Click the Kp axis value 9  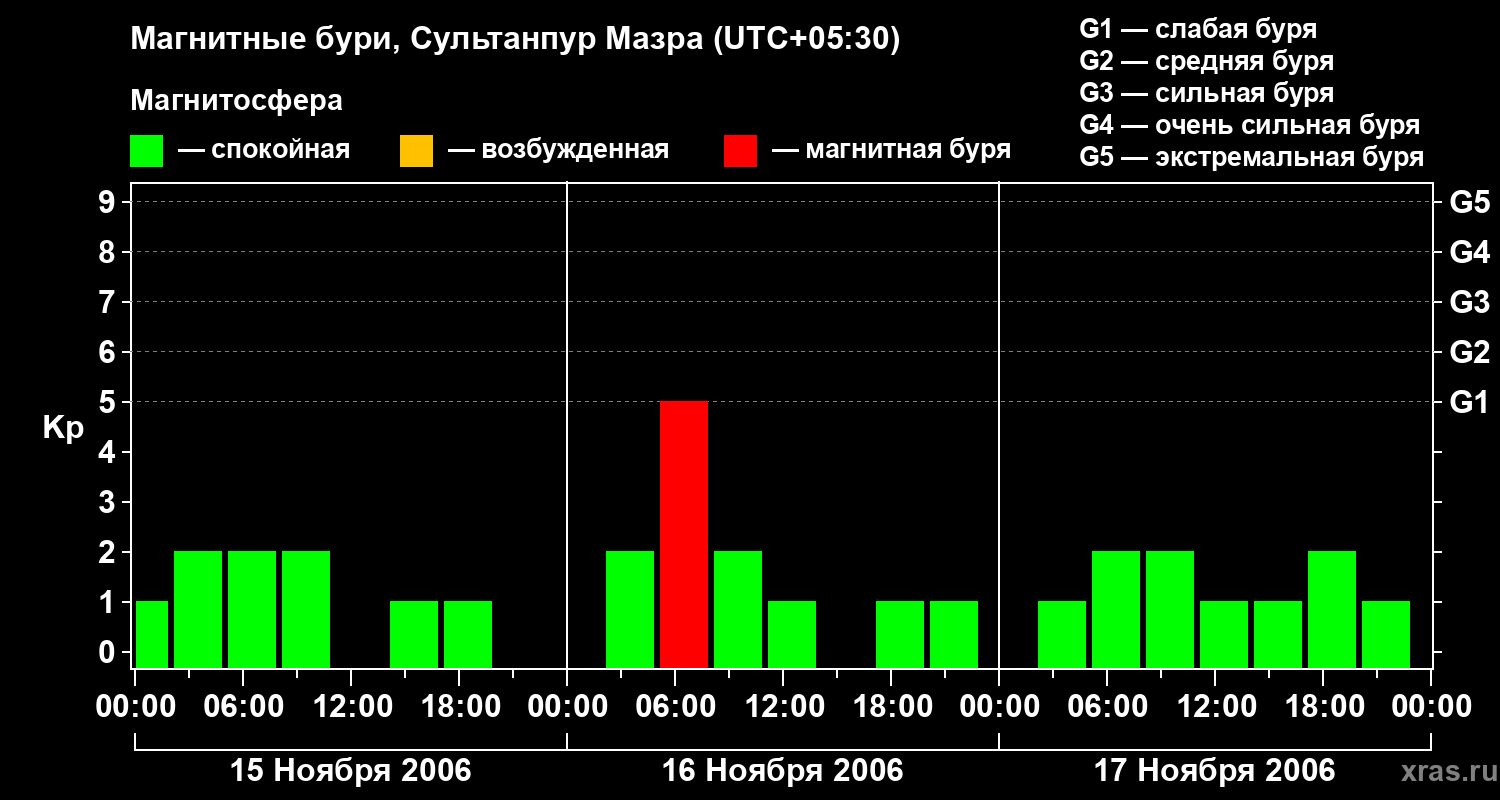point(109,202)
